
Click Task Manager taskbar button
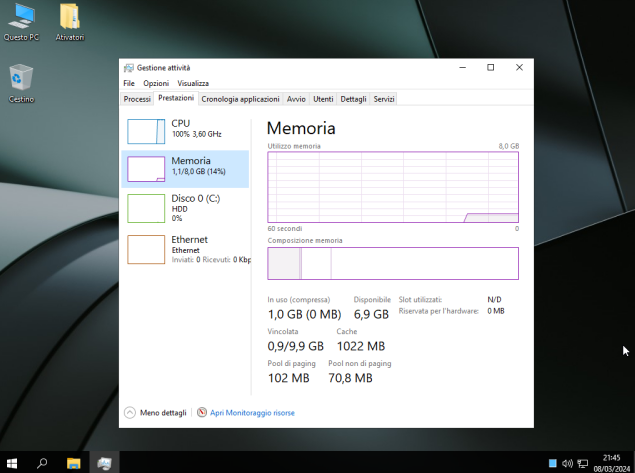pos(104,463)
